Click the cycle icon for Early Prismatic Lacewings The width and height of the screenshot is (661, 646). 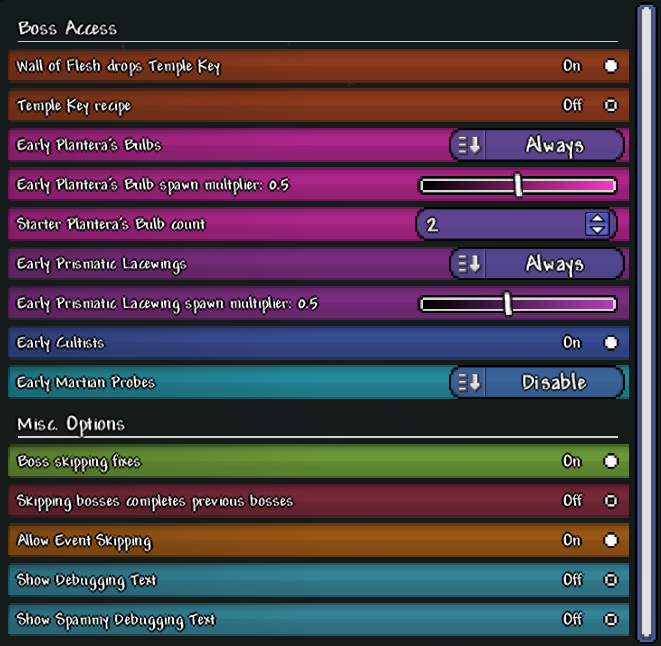(468, 264)
